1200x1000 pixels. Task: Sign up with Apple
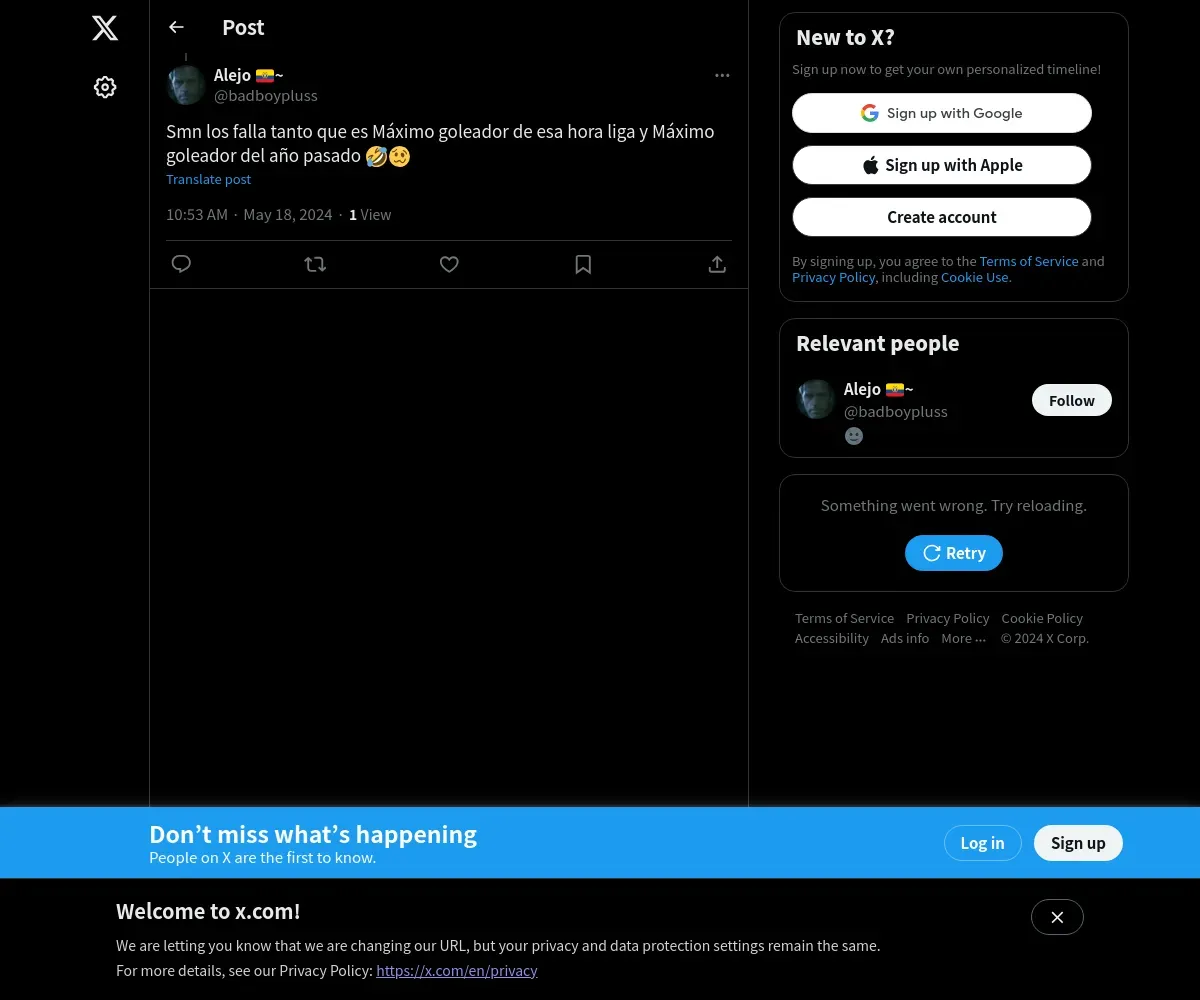[x=942, y=165]
